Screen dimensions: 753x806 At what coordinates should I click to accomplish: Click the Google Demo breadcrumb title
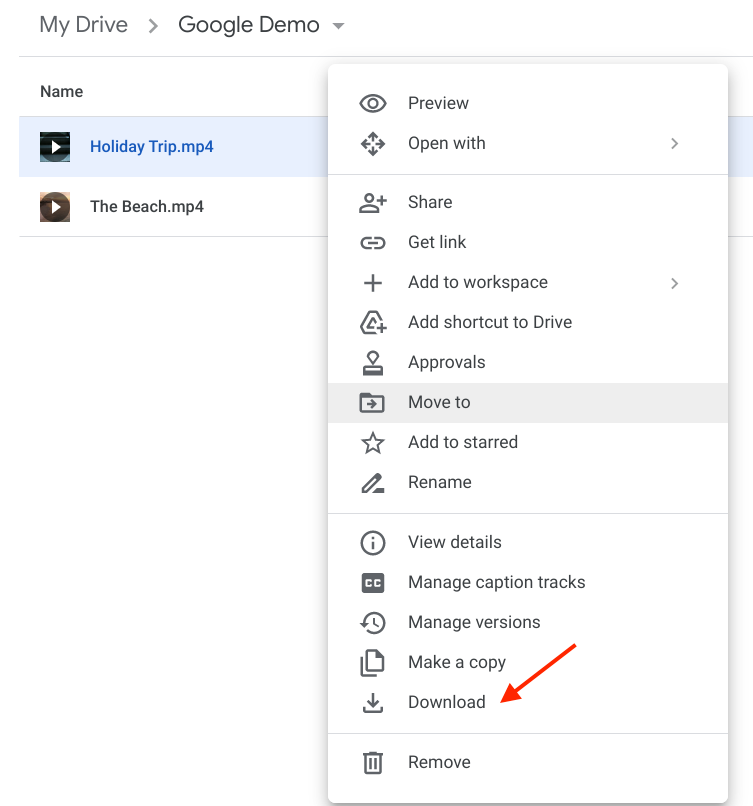(x=249, y=25)
